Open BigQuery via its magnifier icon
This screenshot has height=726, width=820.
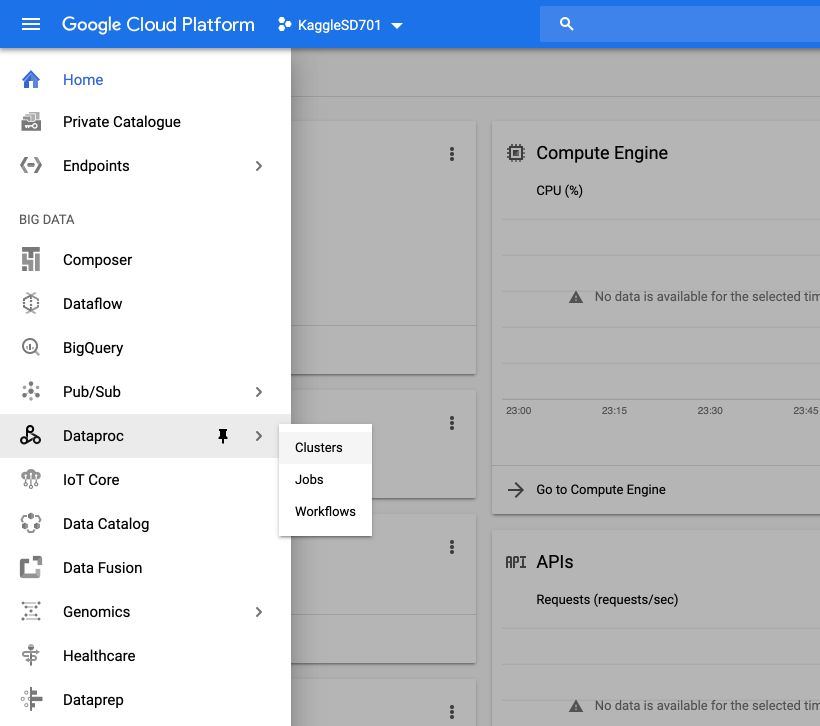coord(31,347)
